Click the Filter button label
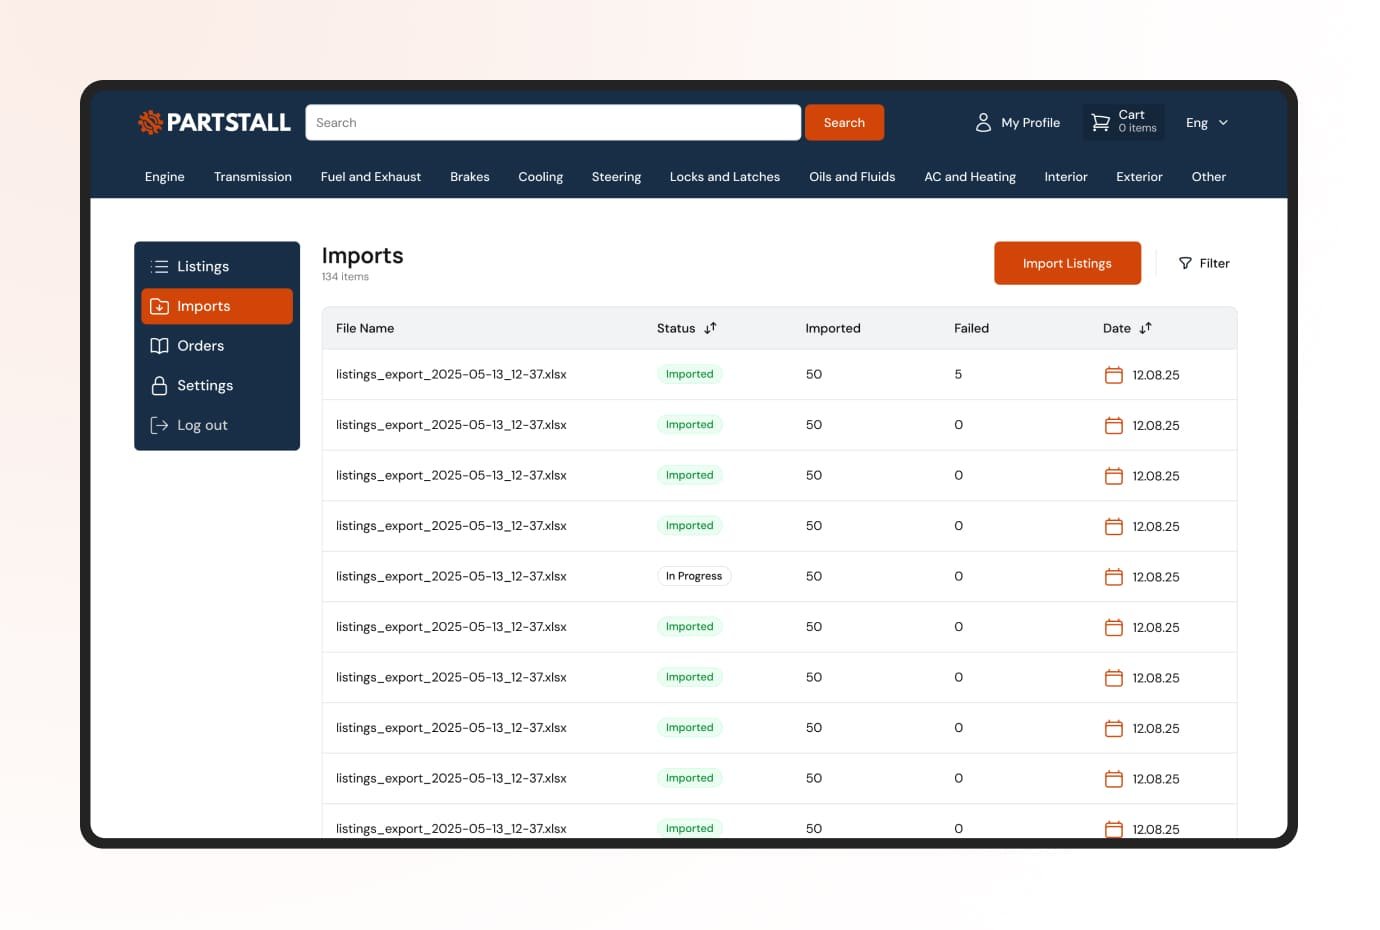The image size is (1380, 930). point(1215,263)
